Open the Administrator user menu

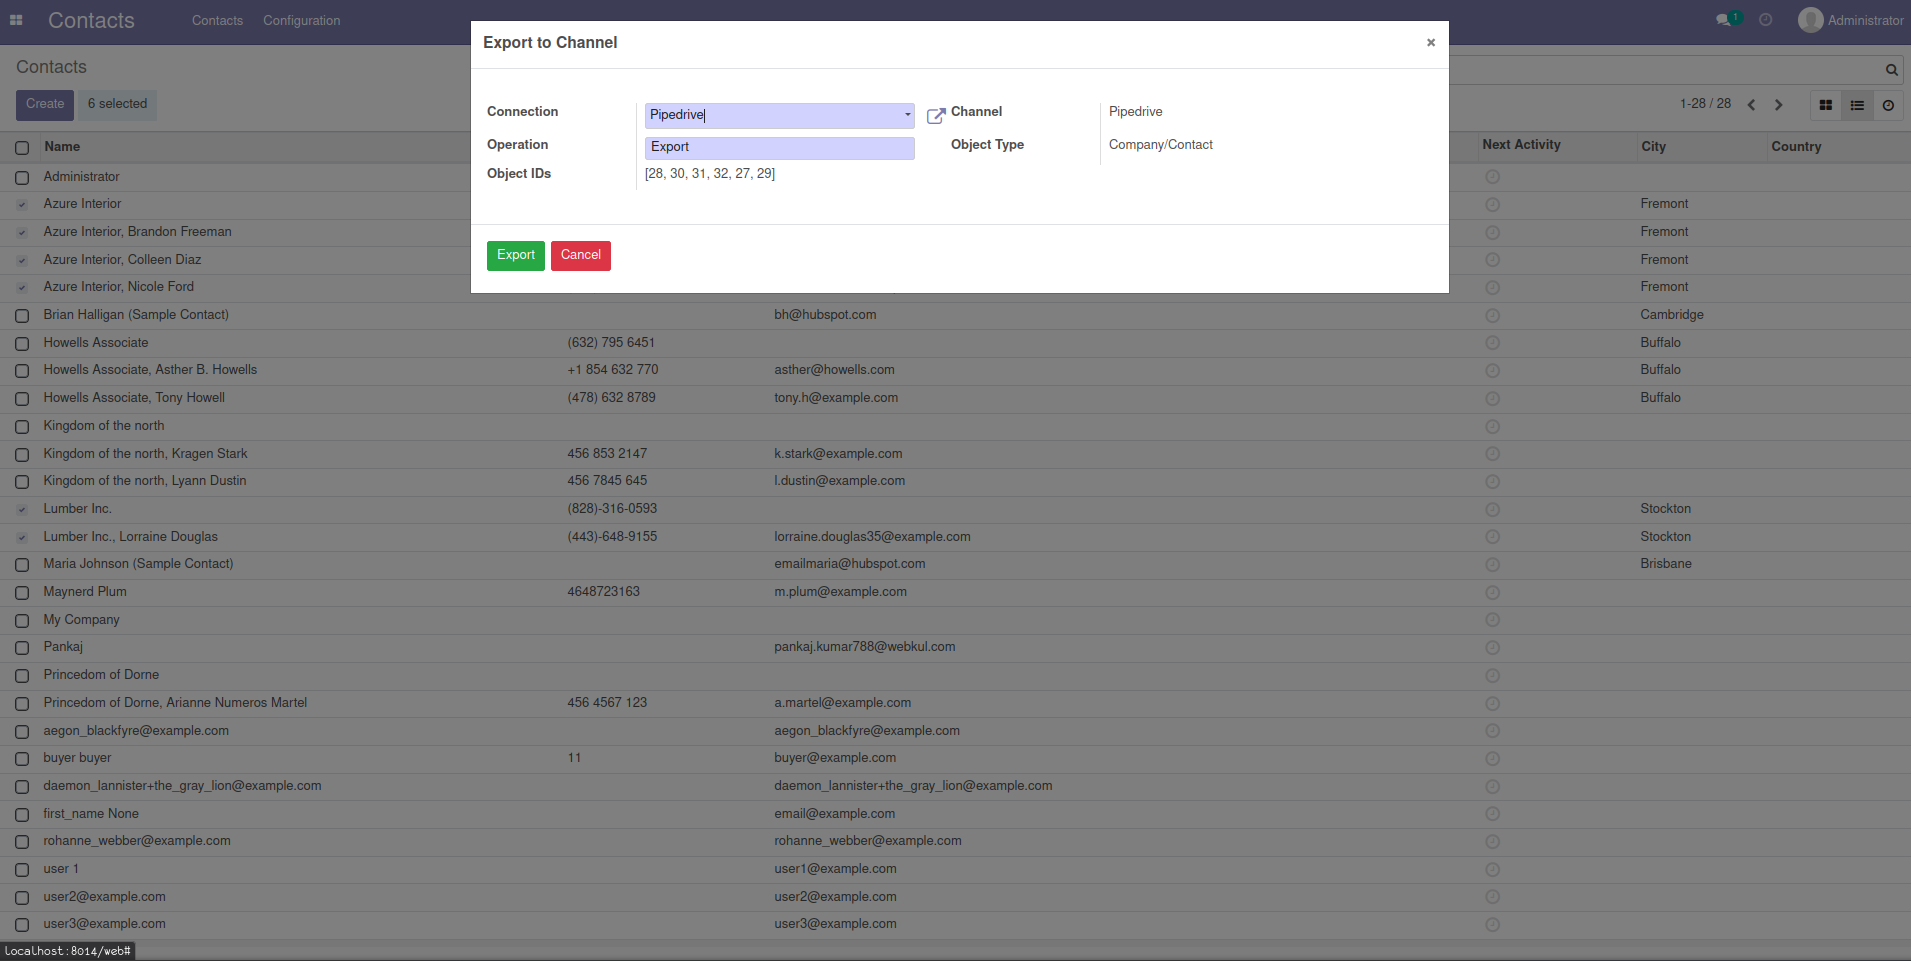coord(1850,20)
